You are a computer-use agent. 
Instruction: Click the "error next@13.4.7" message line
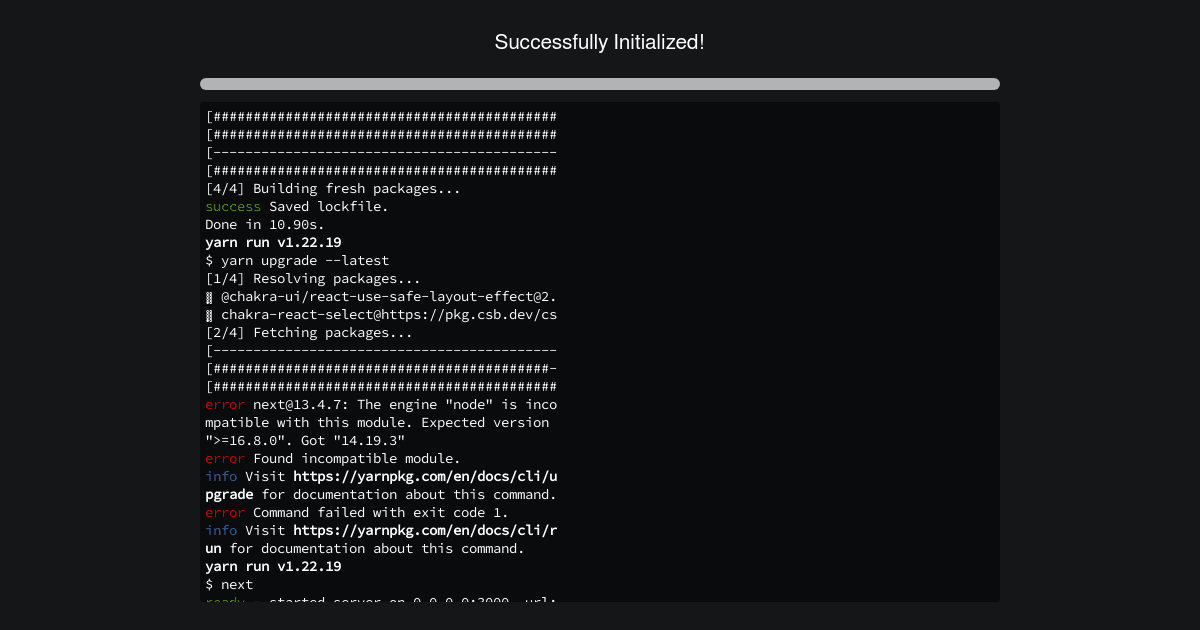381,405
